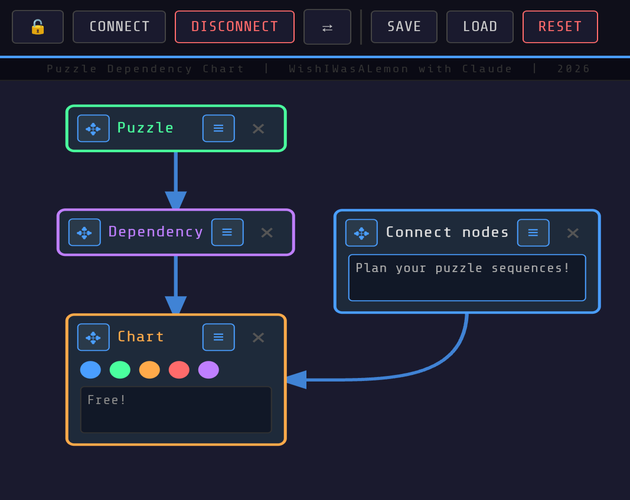Click the 'Chart' node title

(x=141, y=336)
